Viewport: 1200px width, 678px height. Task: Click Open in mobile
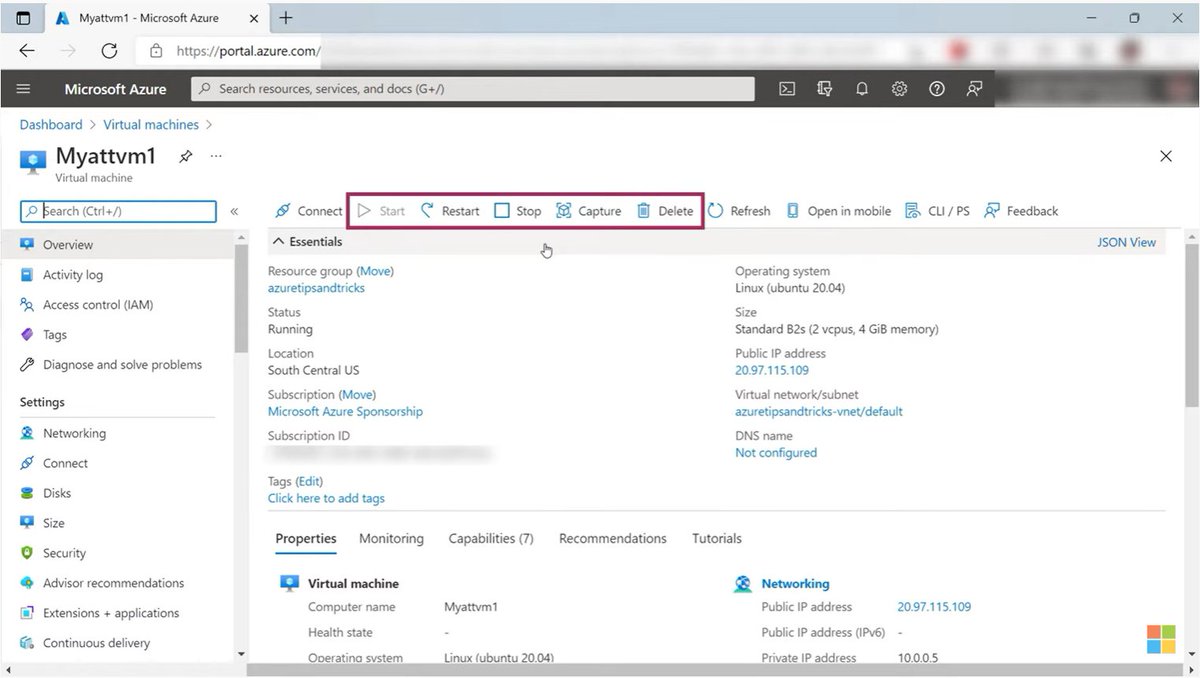coord(838,211)
